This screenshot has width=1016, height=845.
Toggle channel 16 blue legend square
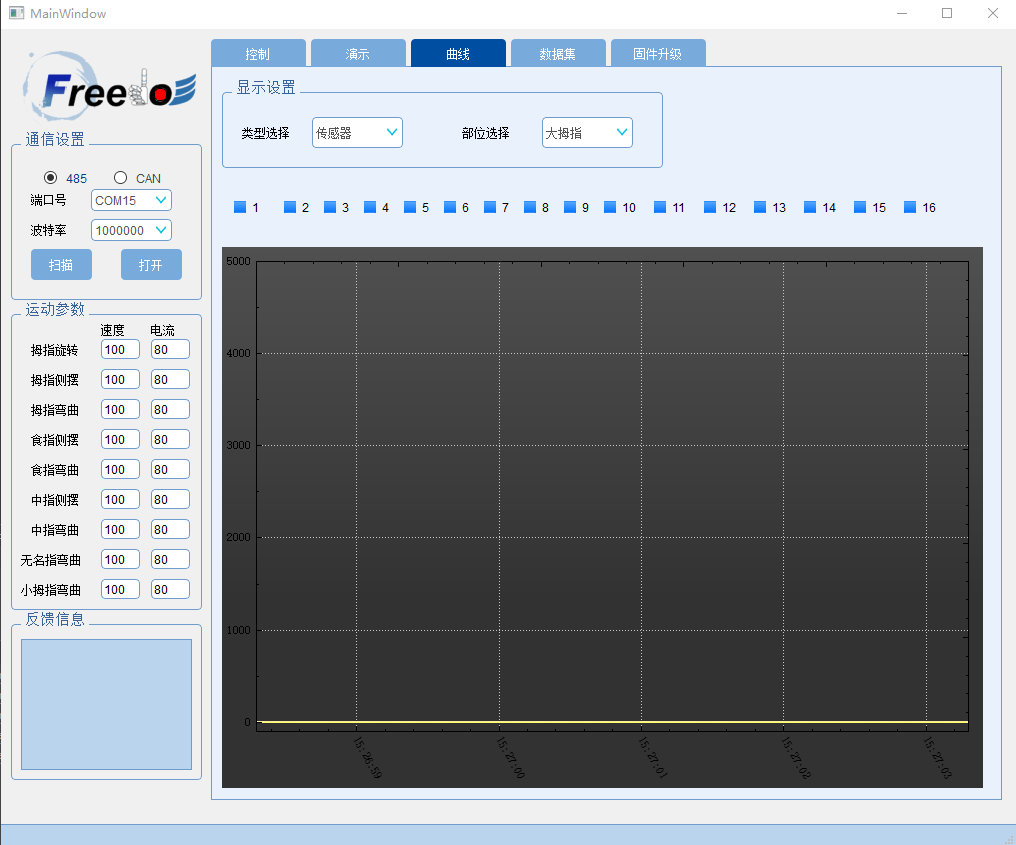[x=910, y=207]
